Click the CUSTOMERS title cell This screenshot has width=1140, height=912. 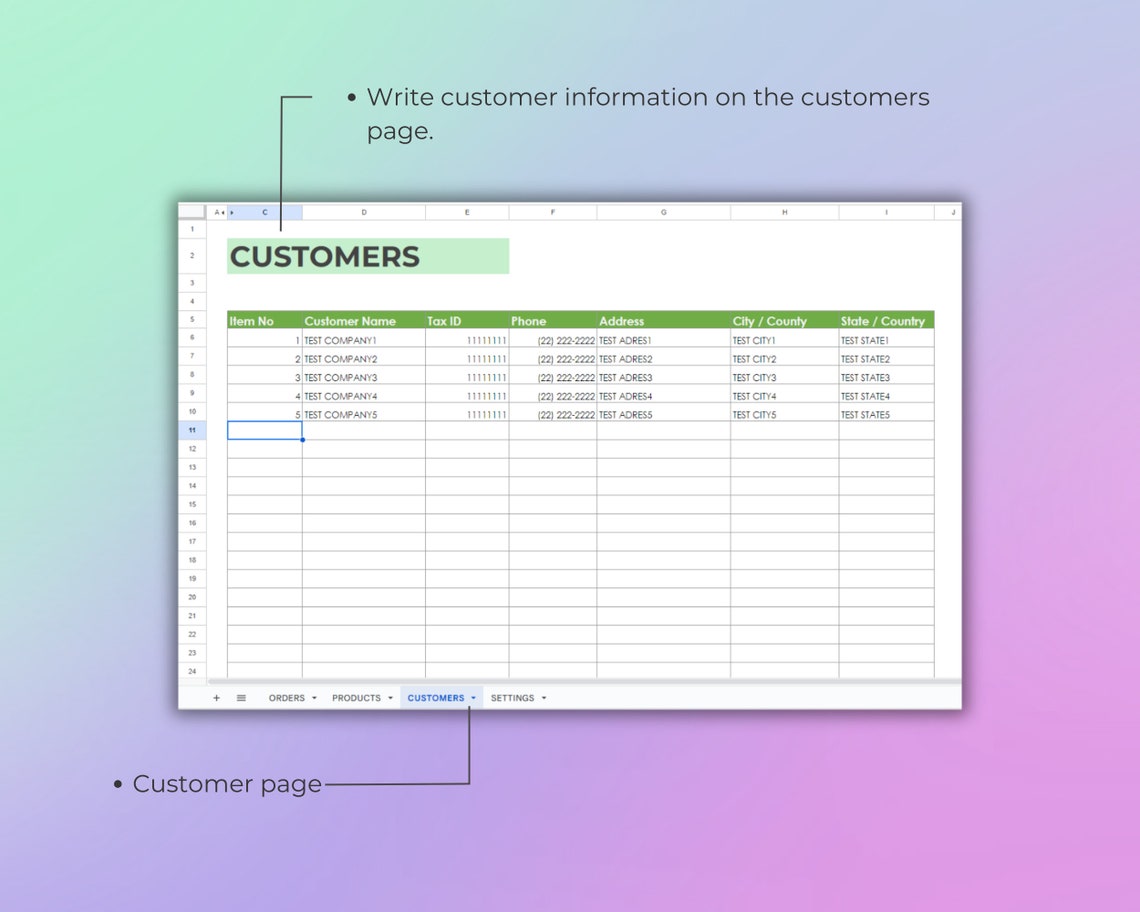[x=325, y=257]
